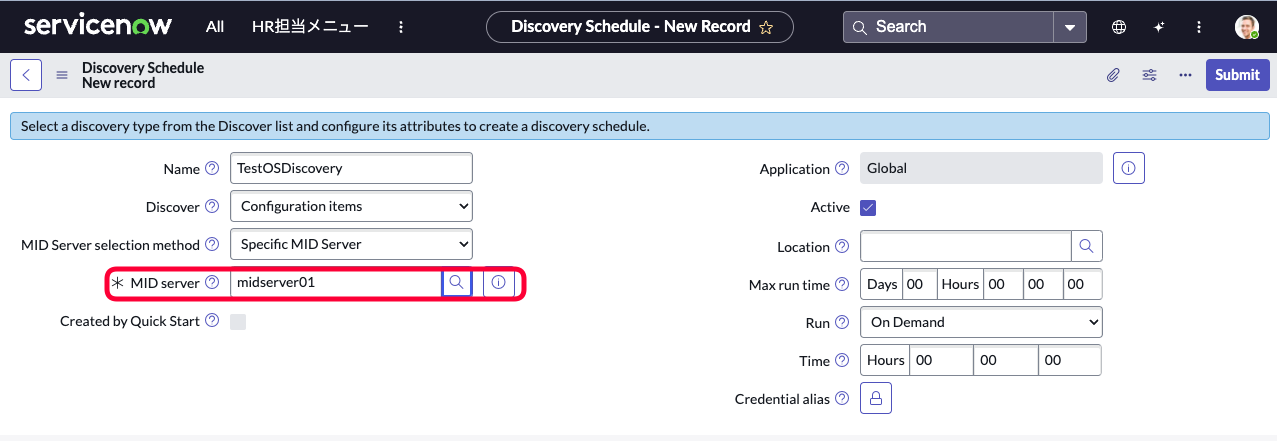Open MID server lookup magnifier
Image resolution: width=1277 pixels, height=441 pixels.
click(457, 283)
